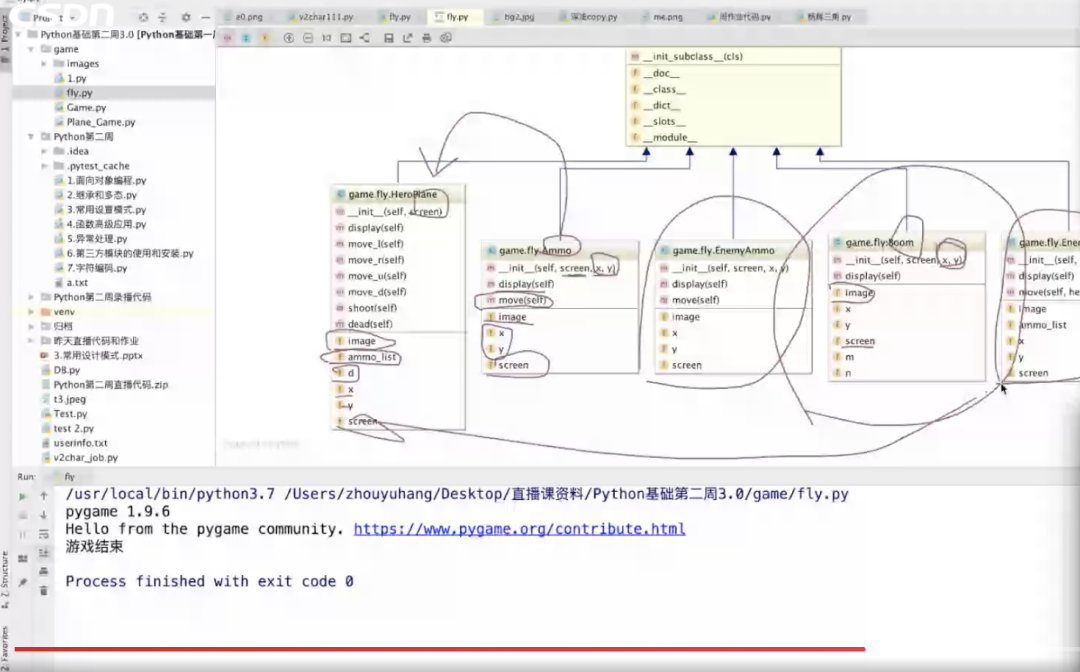Click the print diagram icon
1080x672 pixels.
[427, 38]
